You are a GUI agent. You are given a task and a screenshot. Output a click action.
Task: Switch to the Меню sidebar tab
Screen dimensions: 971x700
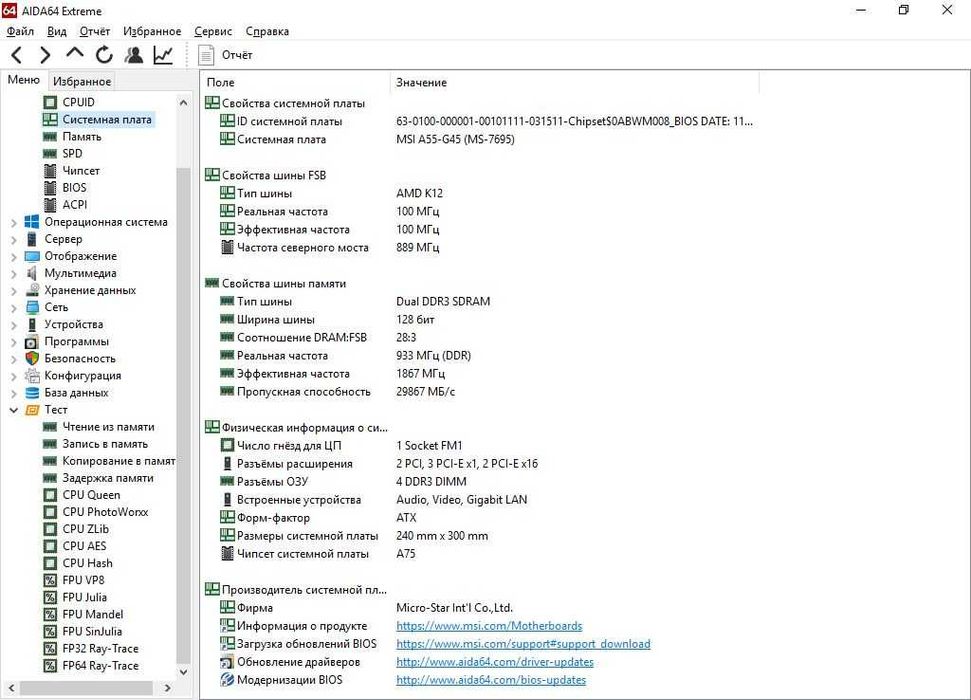pyautogui.click(x=24, y=80)
